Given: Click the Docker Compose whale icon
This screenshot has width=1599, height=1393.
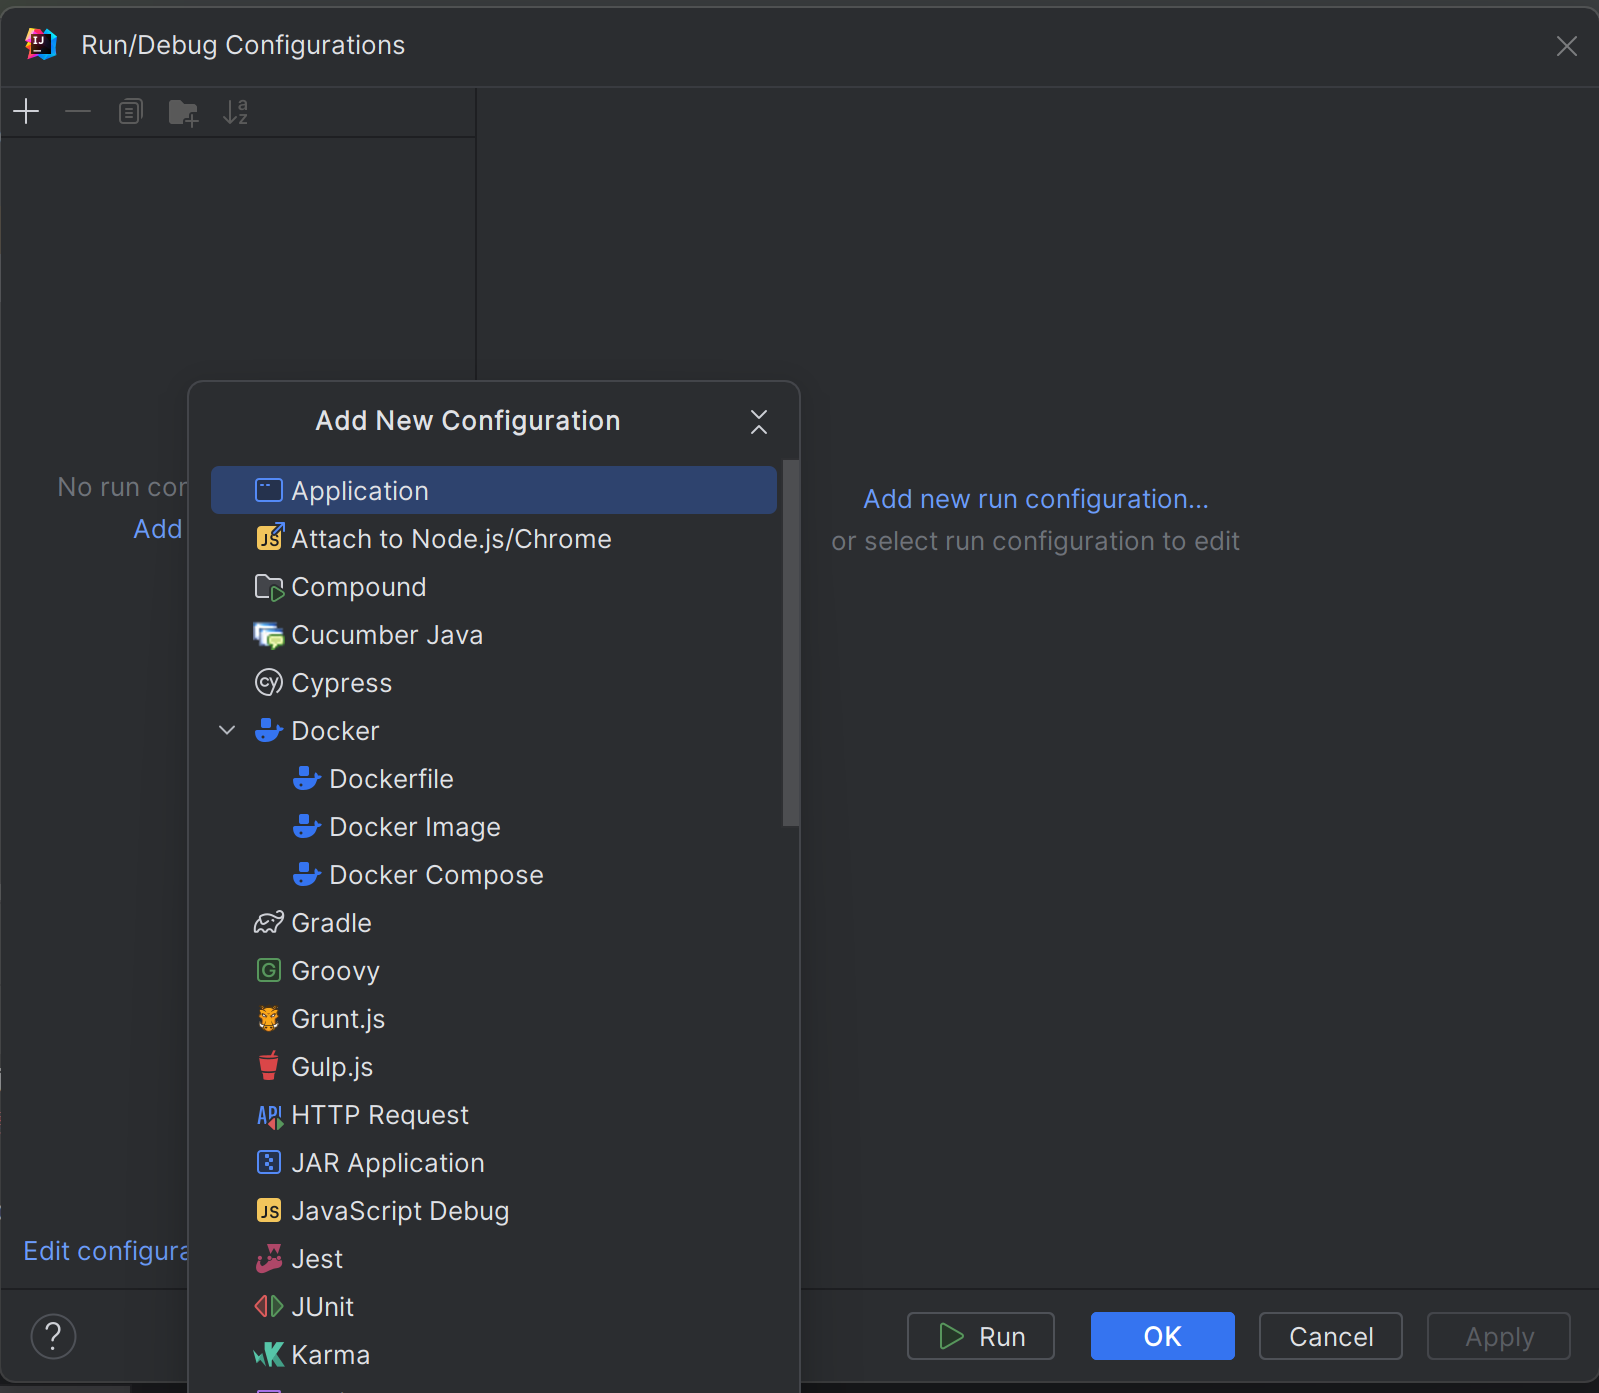Looking at the screenshot, I should click(x=306, y=874).
